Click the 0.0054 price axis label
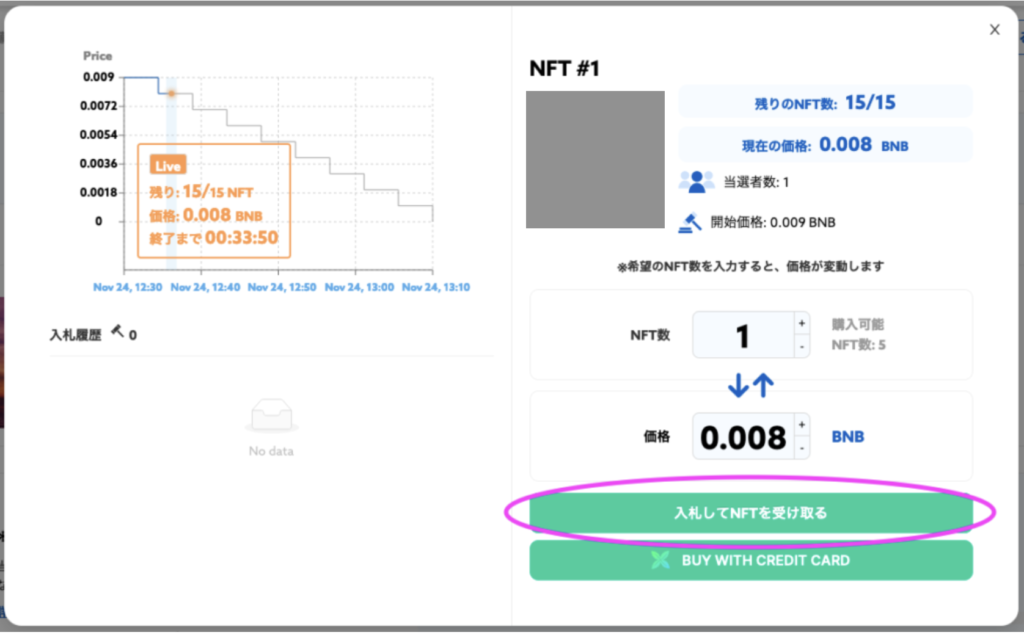1024x635 pixels. click(98, 135)
